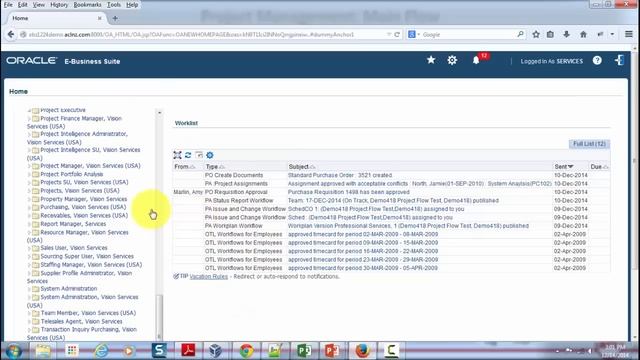Viewport: 640px width, 360px height.
Task: Open Adobe Acrobat from taskbar
Action: (188, 351)
